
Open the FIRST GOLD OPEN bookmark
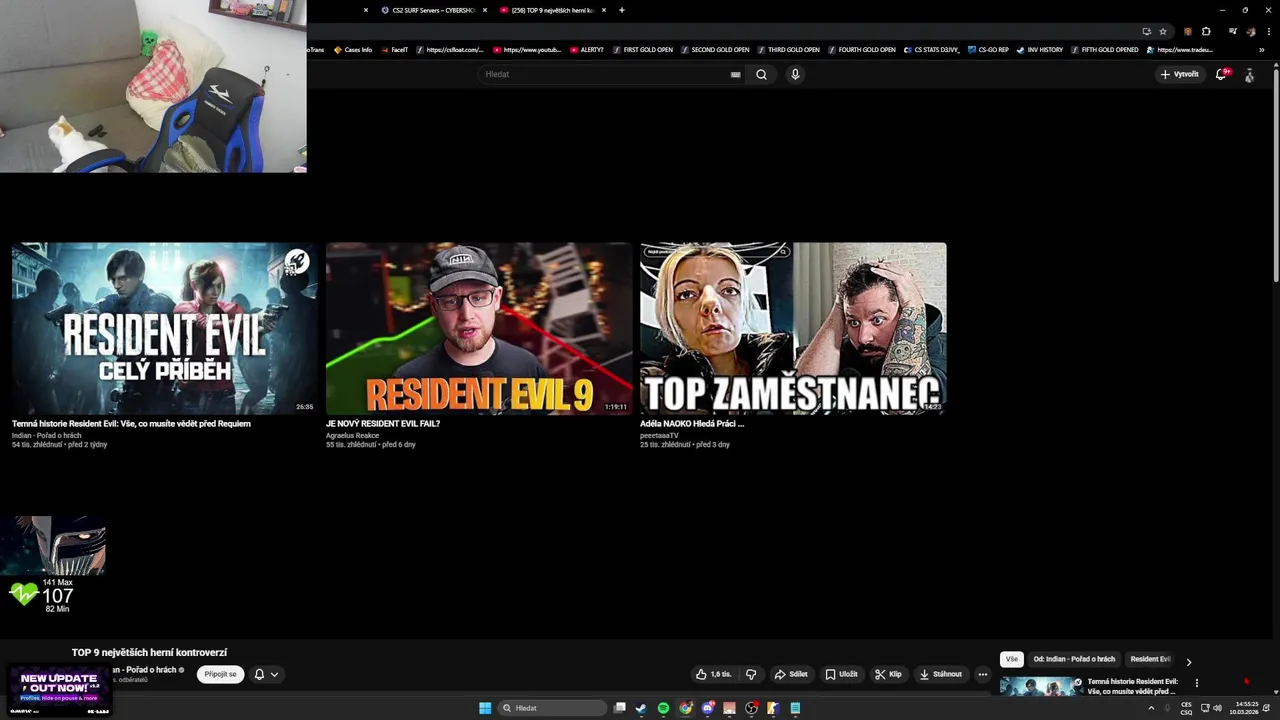[643, 50]
